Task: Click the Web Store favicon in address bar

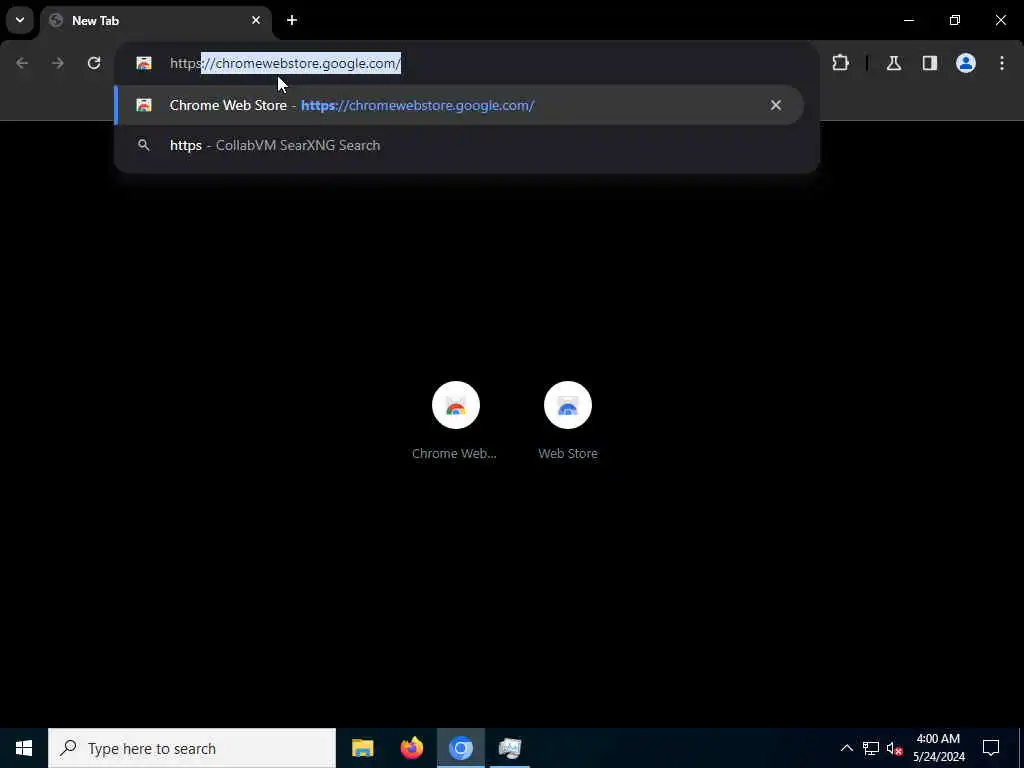Action: pyautogui.click(x=144, y=63)
